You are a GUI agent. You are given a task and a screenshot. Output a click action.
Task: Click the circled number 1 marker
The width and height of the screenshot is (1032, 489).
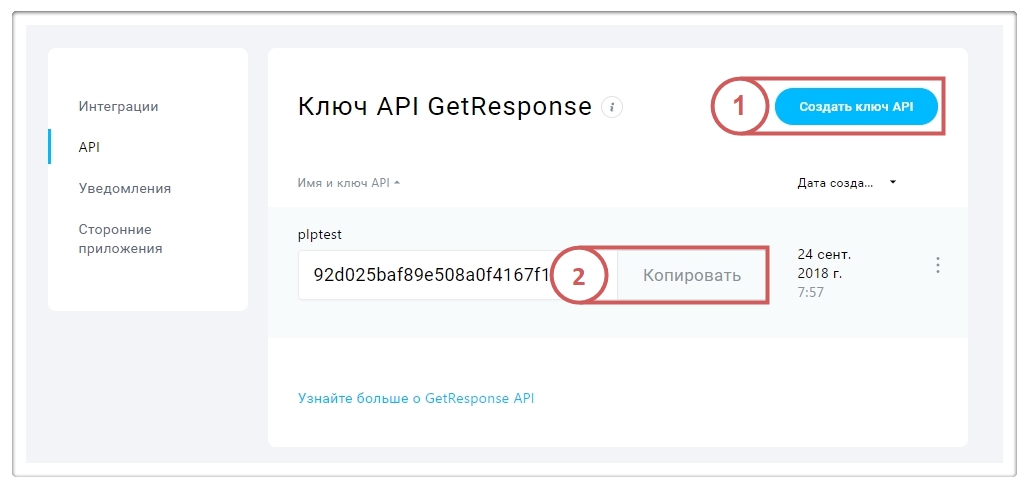pos(740,106)
